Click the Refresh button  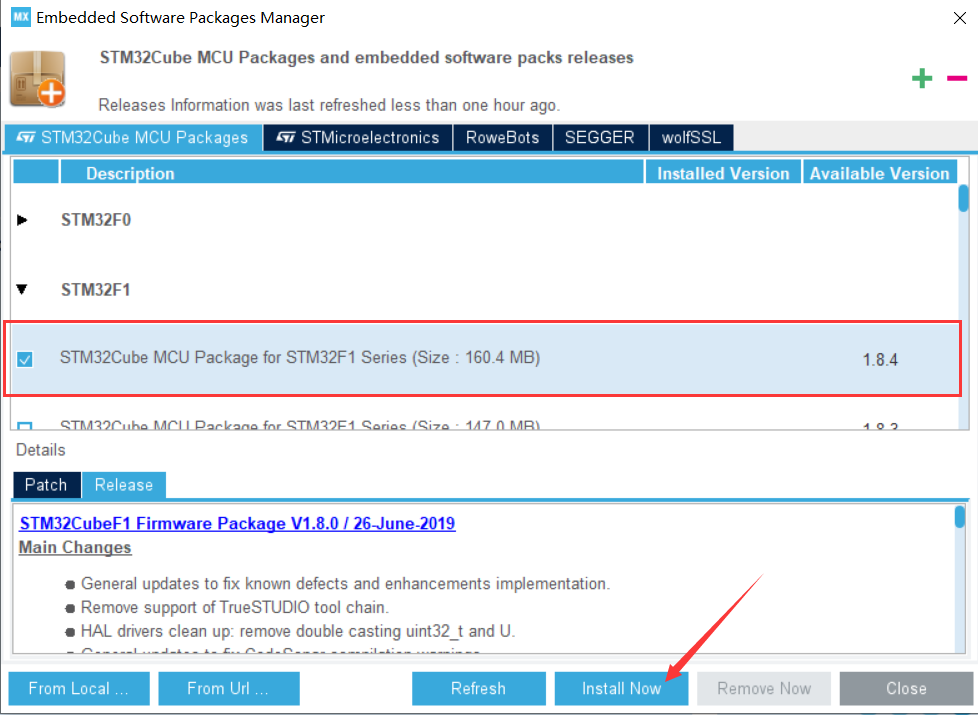coord(478,688)
